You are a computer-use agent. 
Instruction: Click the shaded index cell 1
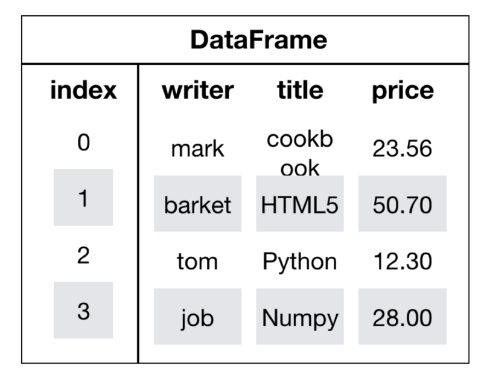click(83, 197)
